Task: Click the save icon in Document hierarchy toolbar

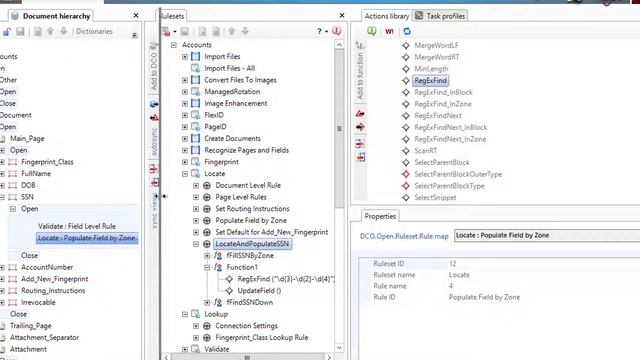Action: pyautogui.click(x=20, y=31)
